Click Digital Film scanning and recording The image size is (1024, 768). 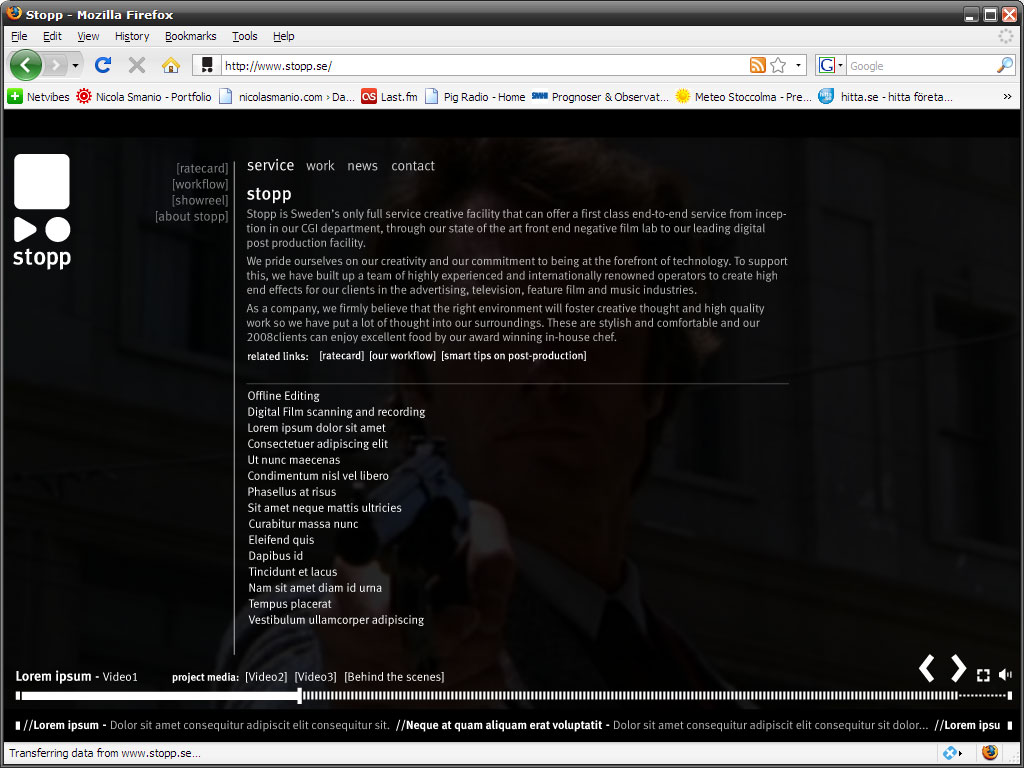336,412
